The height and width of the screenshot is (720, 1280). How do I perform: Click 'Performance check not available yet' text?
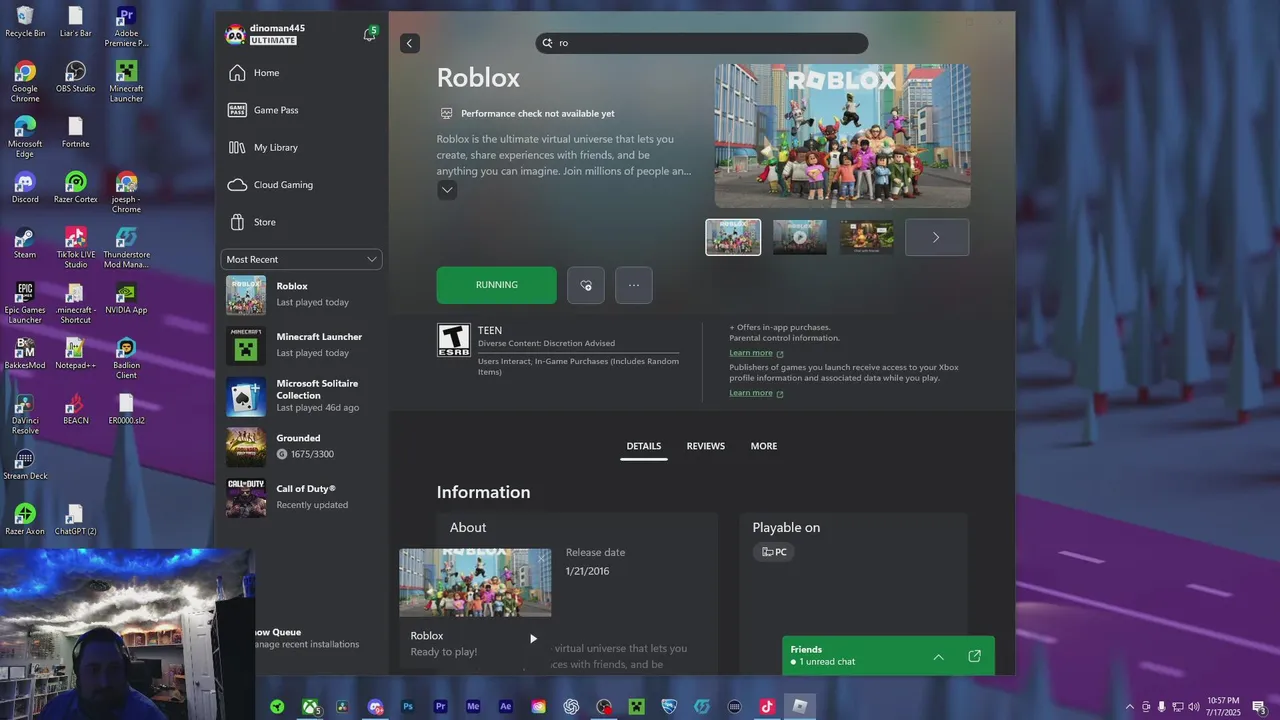pos(538,114)
